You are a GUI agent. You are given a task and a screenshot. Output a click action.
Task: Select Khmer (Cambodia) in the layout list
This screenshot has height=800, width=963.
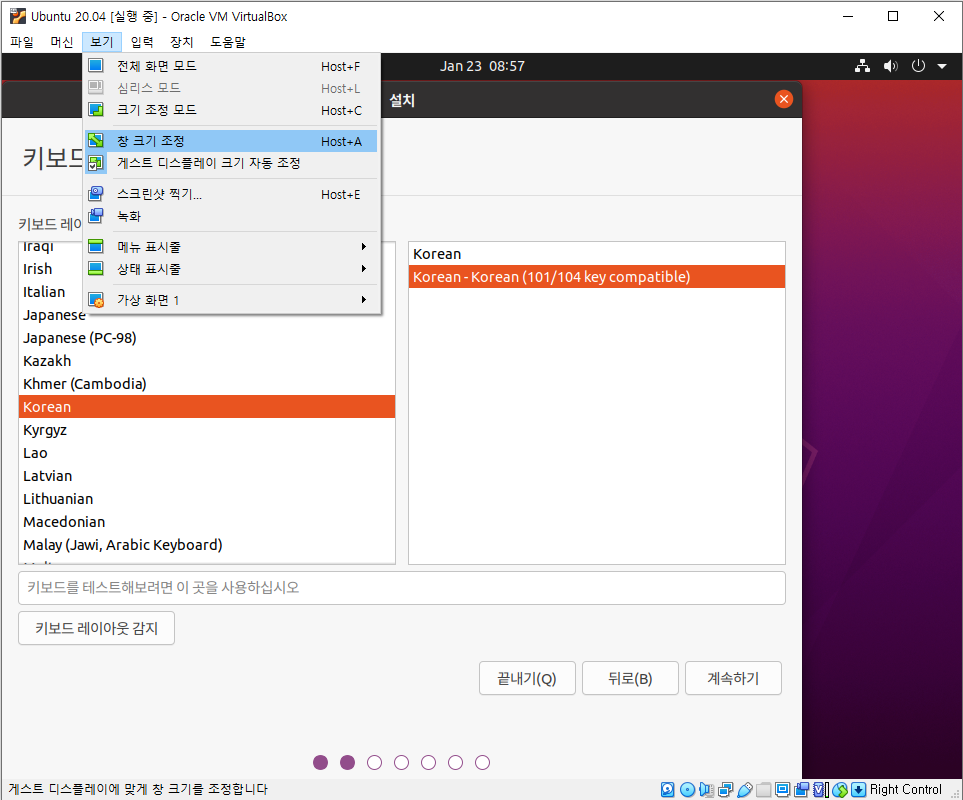(x=206, y=384)
